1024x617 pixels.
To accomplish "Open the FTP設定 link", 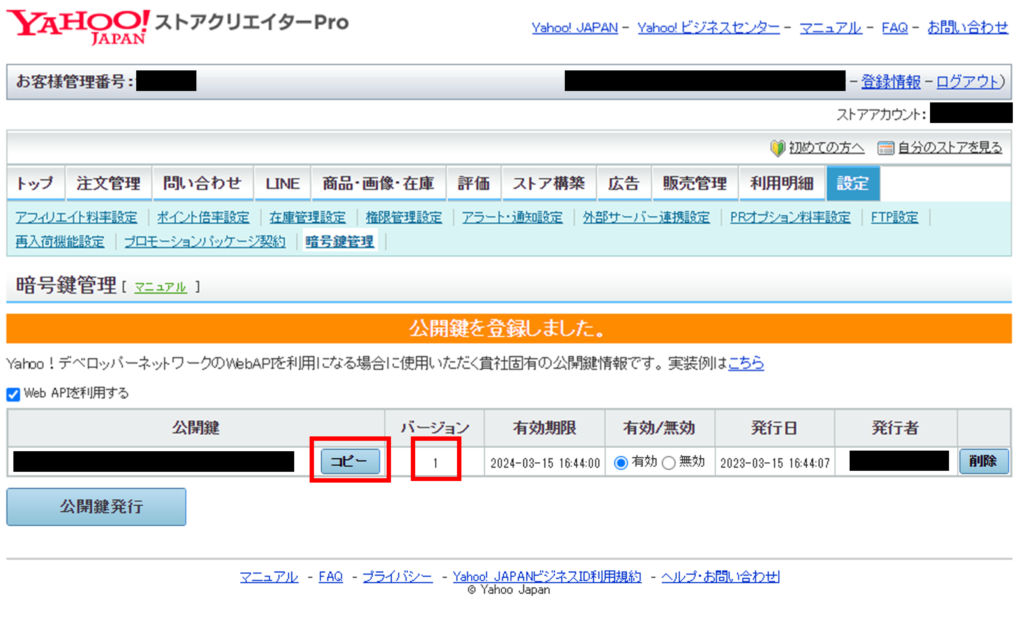I will click(894, 217).
